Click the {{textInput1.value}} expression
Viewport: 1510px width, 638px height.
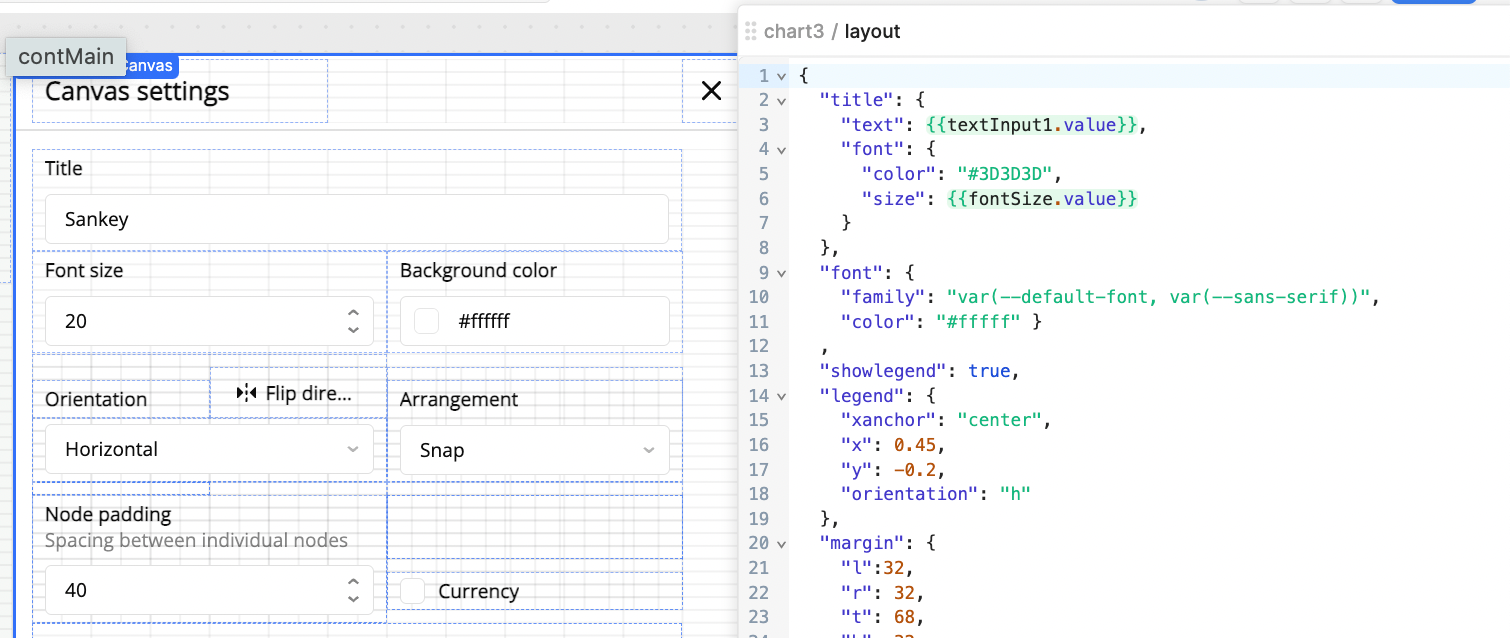pos(1031,125)
